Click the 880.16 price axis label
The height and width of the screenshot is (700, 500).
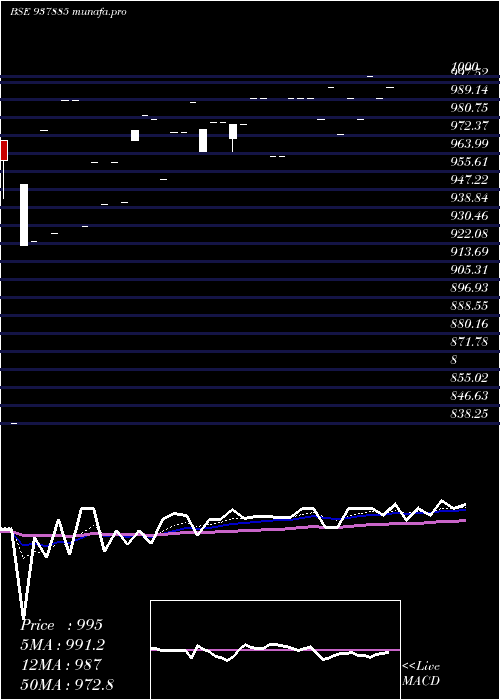[x=469, y=324]
